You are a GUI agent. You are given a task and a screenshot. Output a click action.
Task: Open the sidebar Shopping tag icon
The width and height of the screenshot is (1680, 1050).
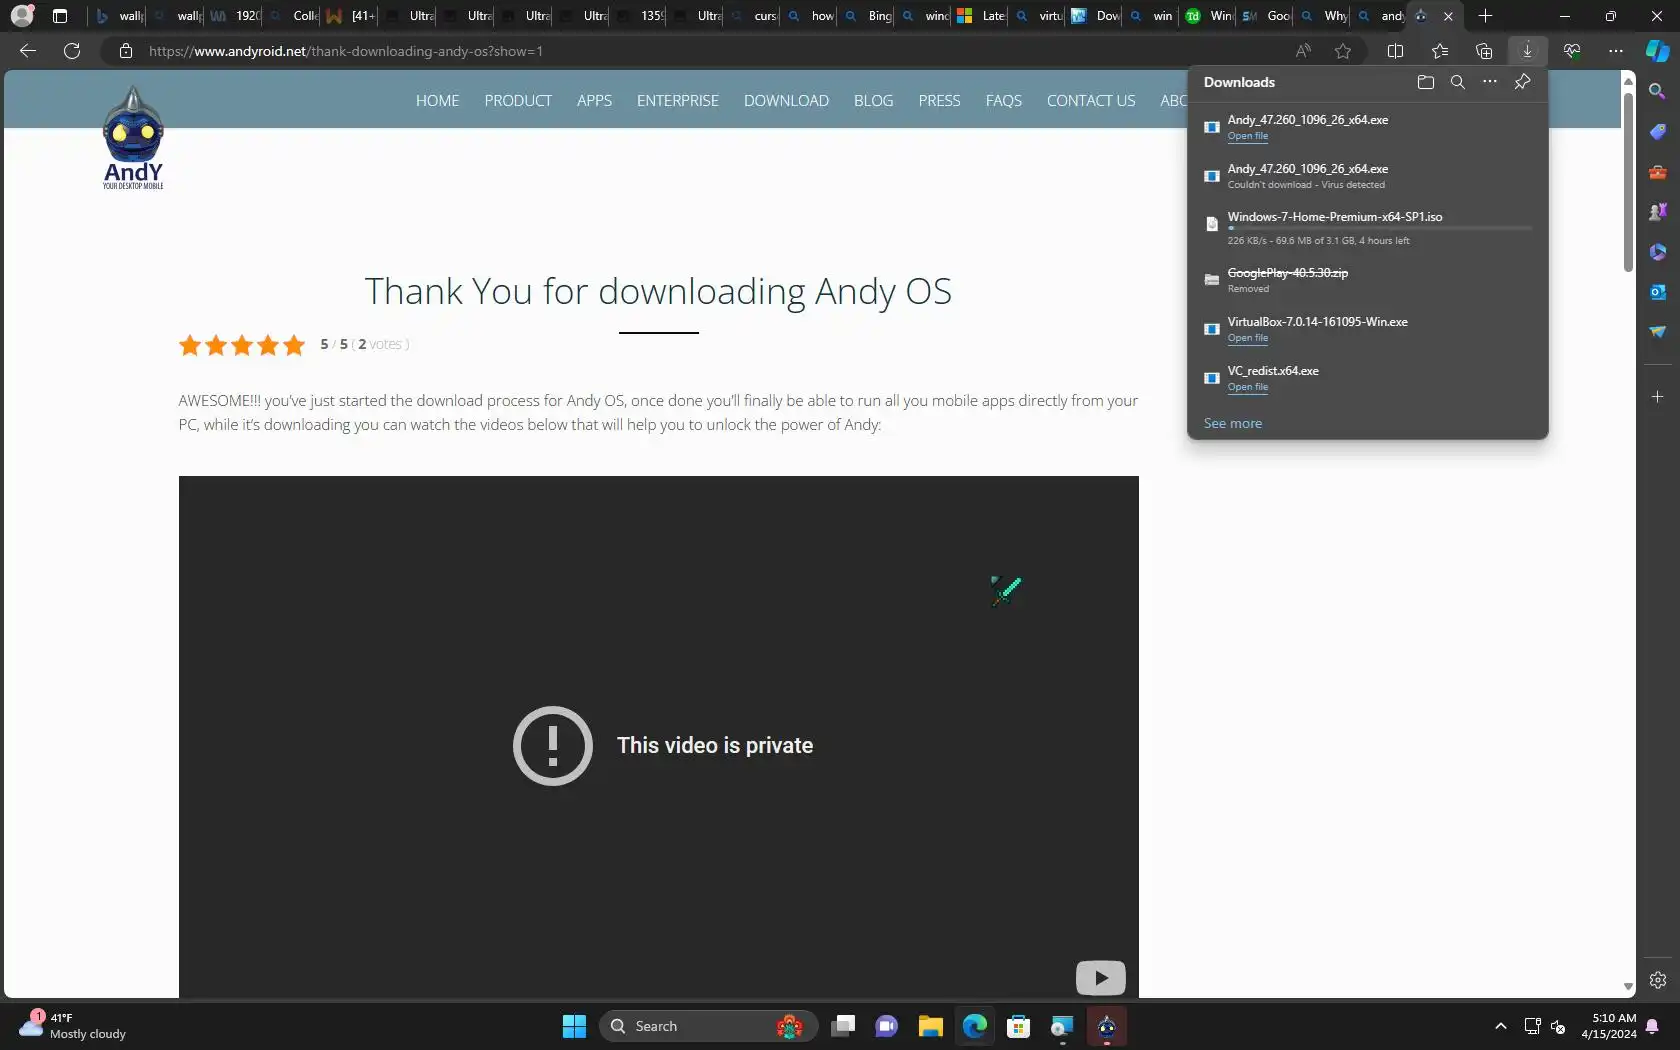click(x=1658, y=132)
